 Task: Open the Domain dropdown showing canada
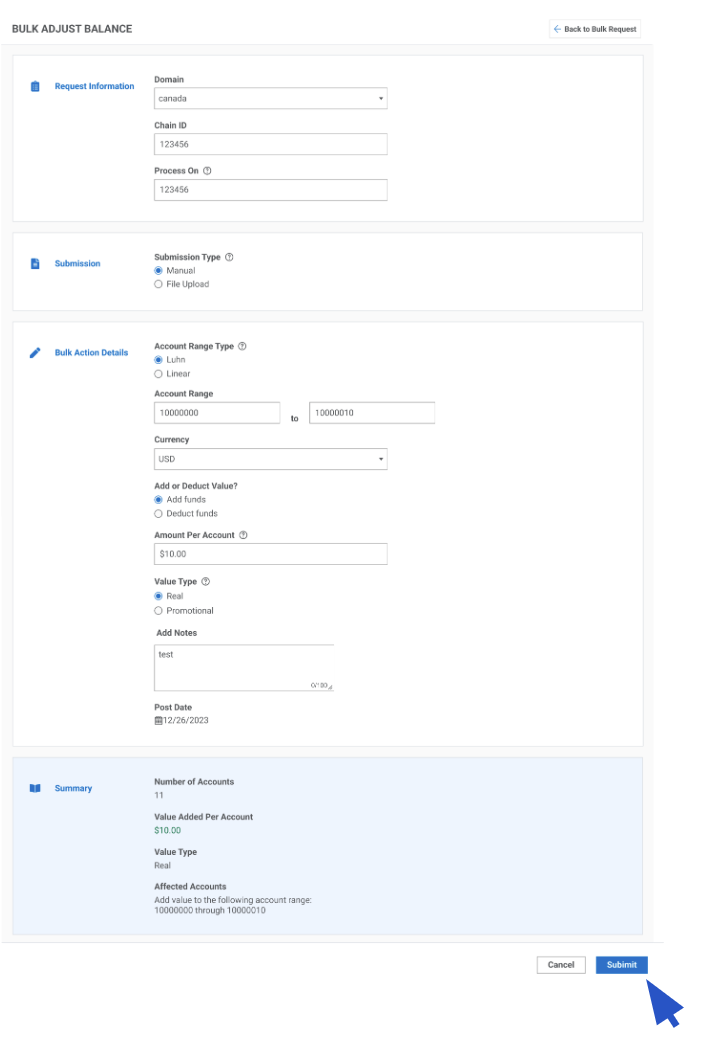(x=270, y=99)
